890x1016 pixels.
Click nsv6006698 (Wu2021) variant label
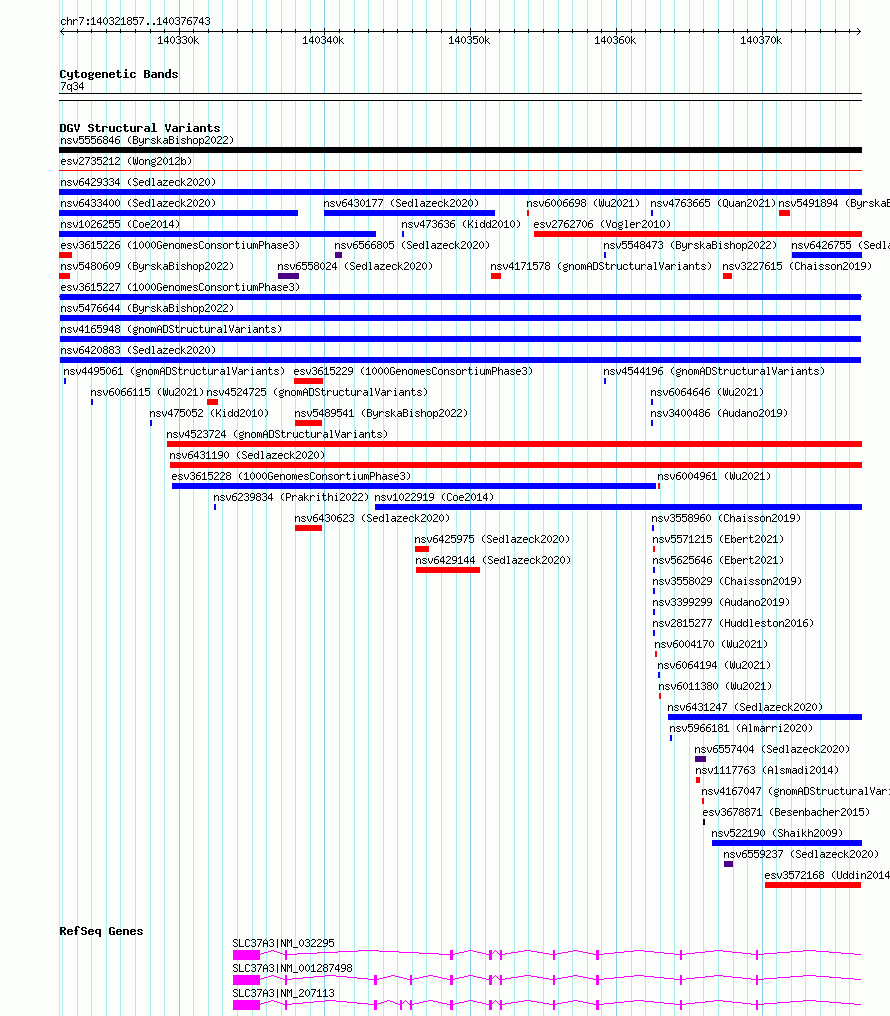pyautogui.click(x=583, y=203)
